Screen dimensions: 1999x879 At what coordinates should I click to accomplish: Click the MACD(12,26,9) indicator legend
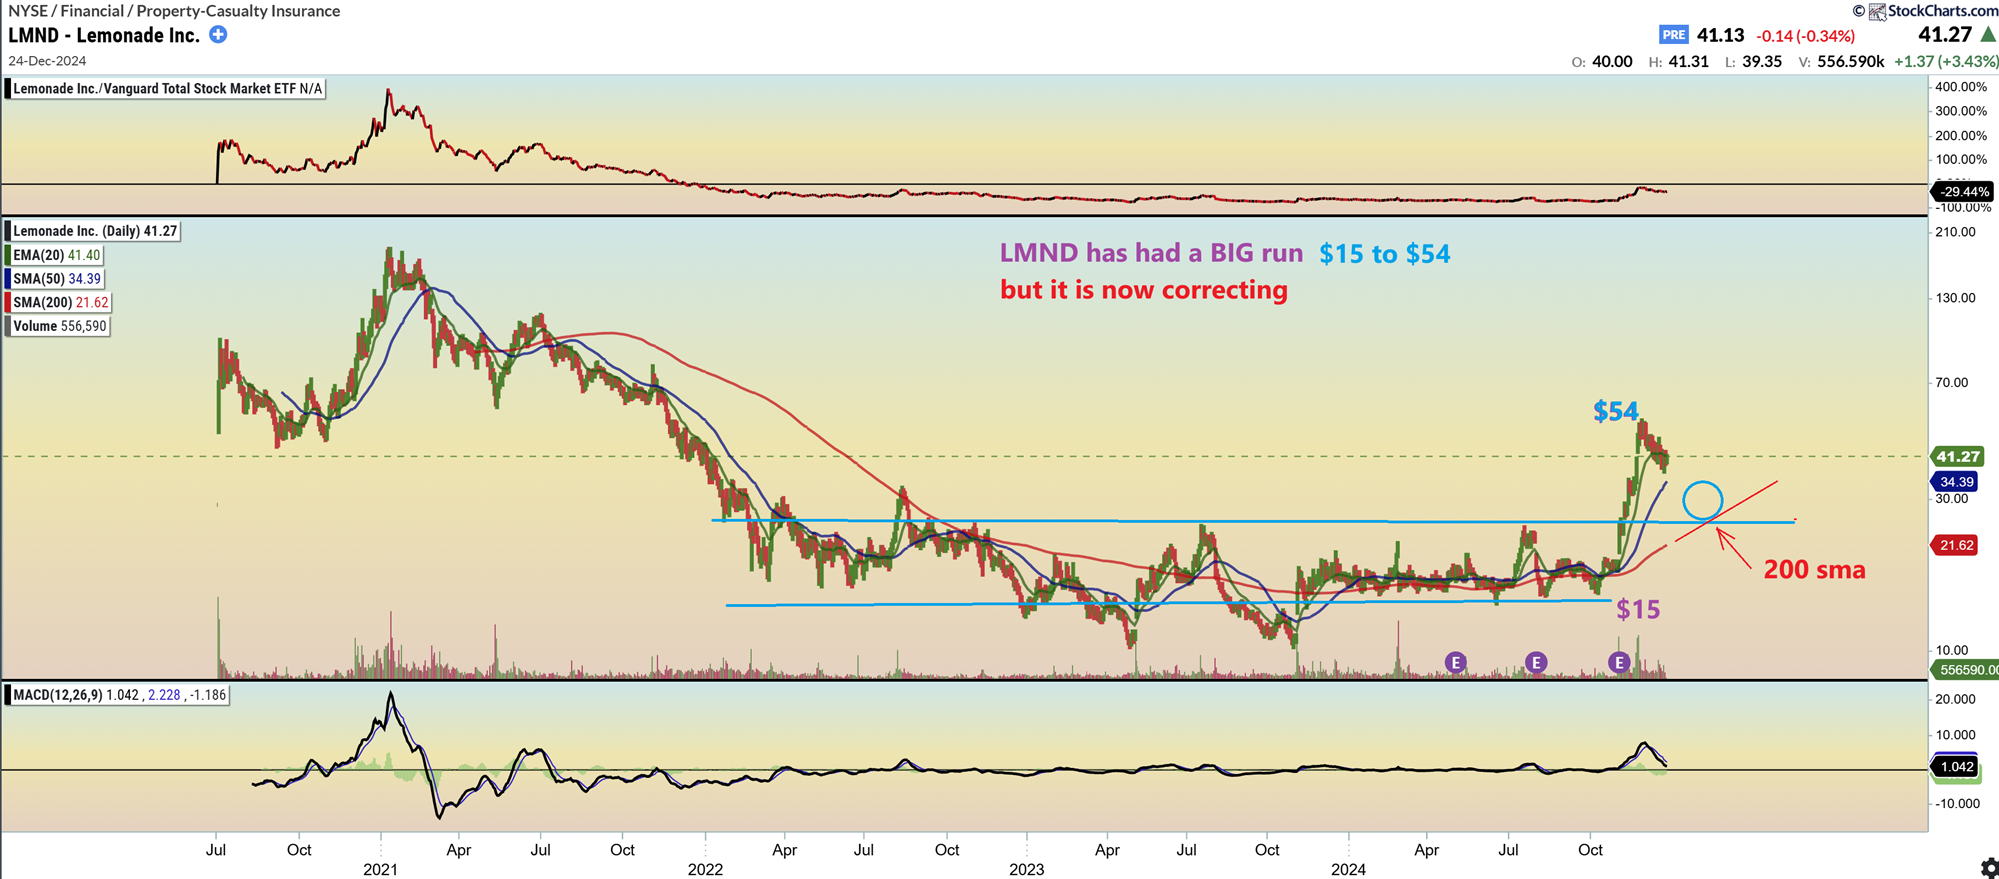pyautogui.click(x=118, y=695)
